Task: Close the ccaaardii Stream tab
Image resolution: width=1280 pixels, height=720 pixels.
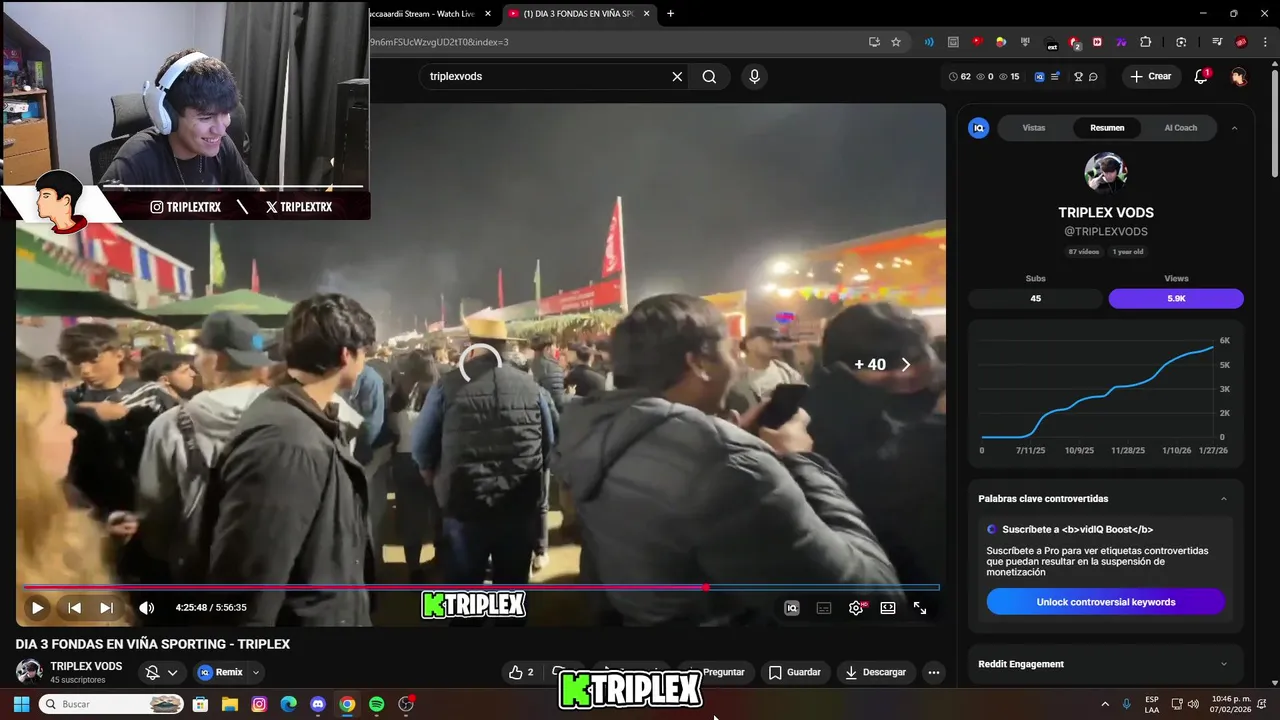Action: pos(488,14)
